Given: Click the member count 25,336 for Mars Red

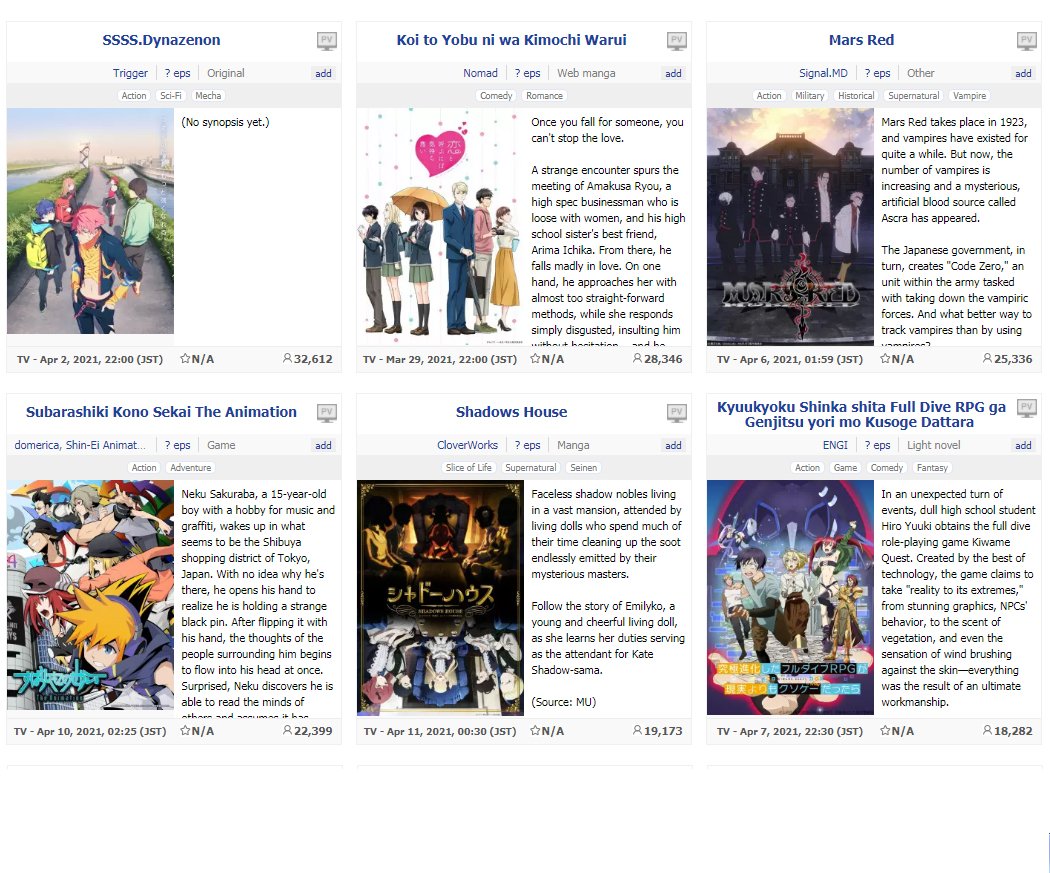Looking at the screenshot, I should click(1007, 360).
